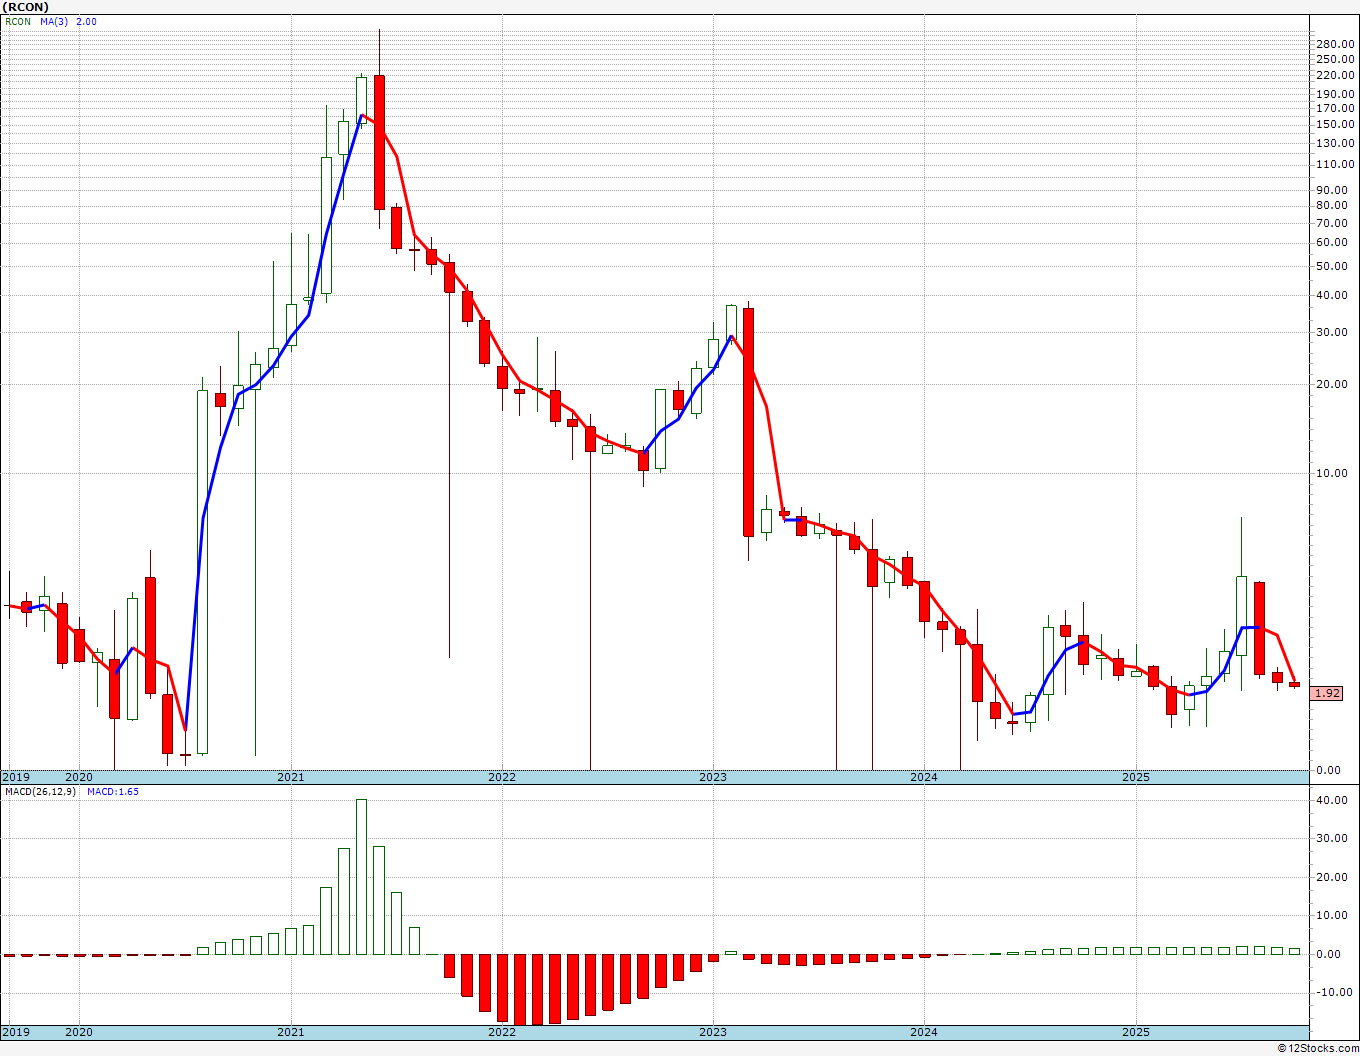Click 2023 on the price chart time axis

pyautogui.click(x=713, y=777)
